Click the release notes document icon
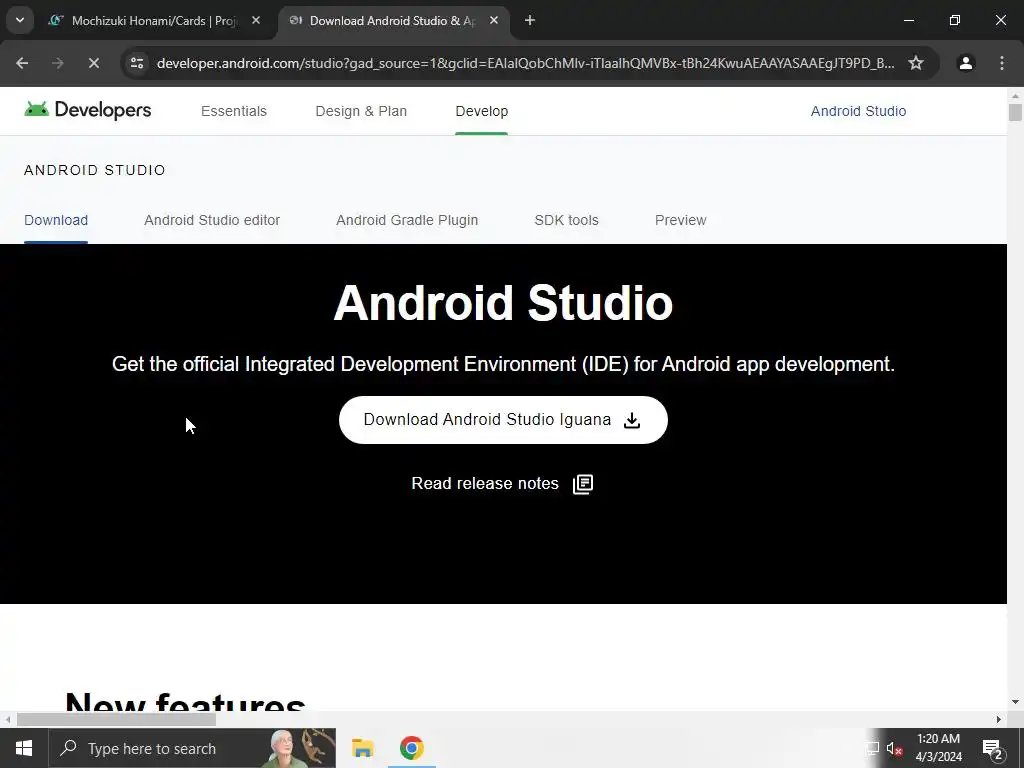Viewport: 1024px width, 768px height. click(x=583, y=484)
